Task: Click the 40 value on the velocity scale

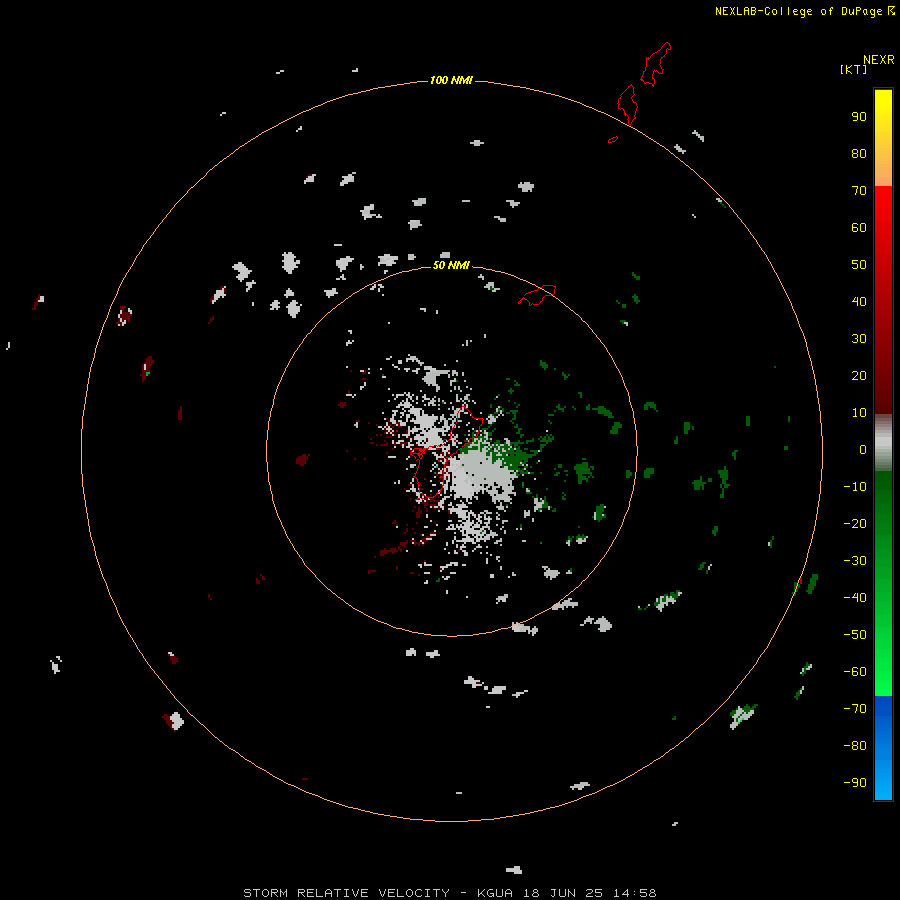Action: [859, 302]
